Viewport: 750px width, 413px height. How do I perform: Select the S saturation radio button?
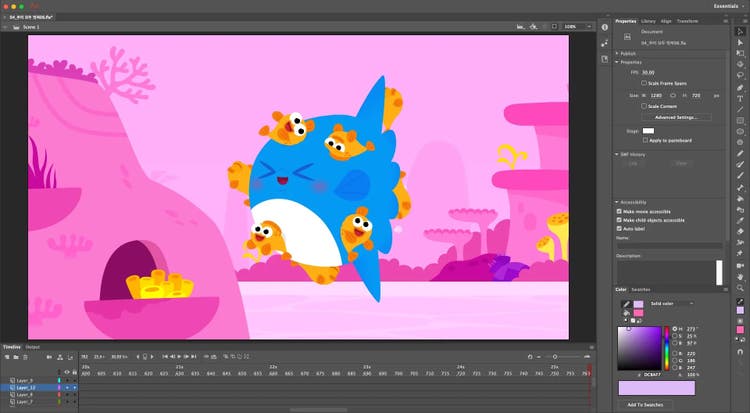click(675, 336)
